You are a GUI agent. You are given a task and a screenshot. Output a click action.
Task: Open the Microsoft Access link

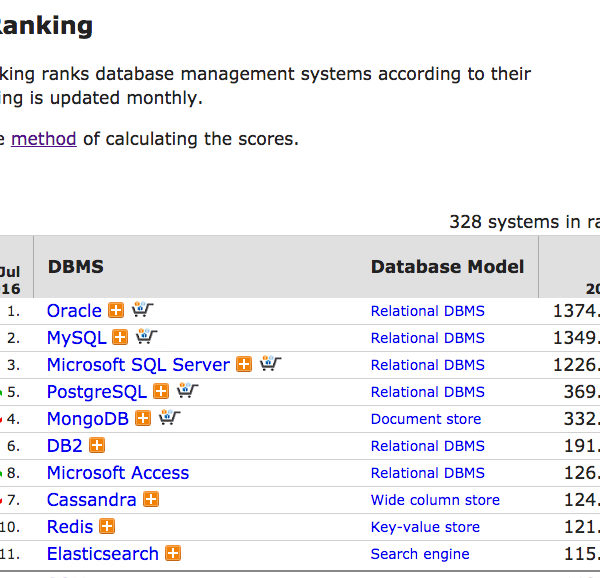tap(117, 473)
